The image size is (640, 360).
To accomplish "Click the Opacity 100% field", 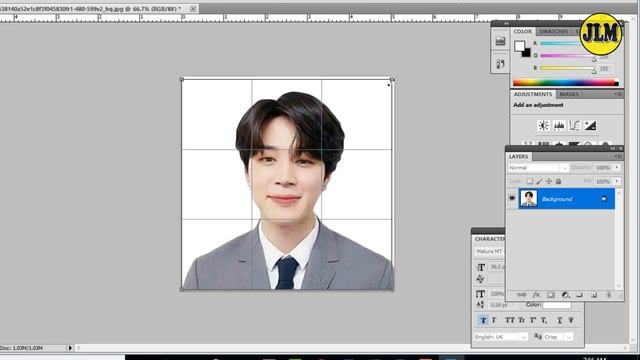I will [603, 168].
